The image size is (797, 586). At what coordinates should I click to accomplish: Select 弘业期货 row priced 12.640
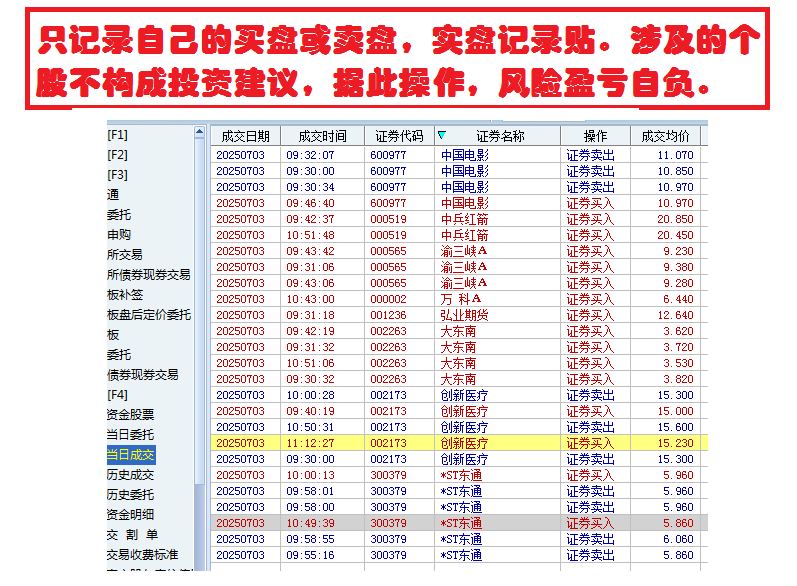(x=459, y=315)
